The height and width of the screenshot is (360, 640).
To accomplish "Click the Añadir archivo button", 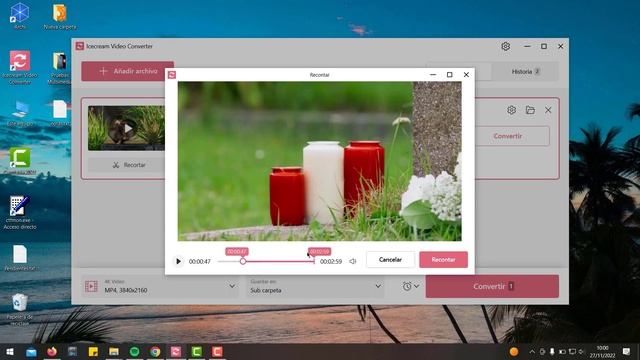I will (128, 71).
